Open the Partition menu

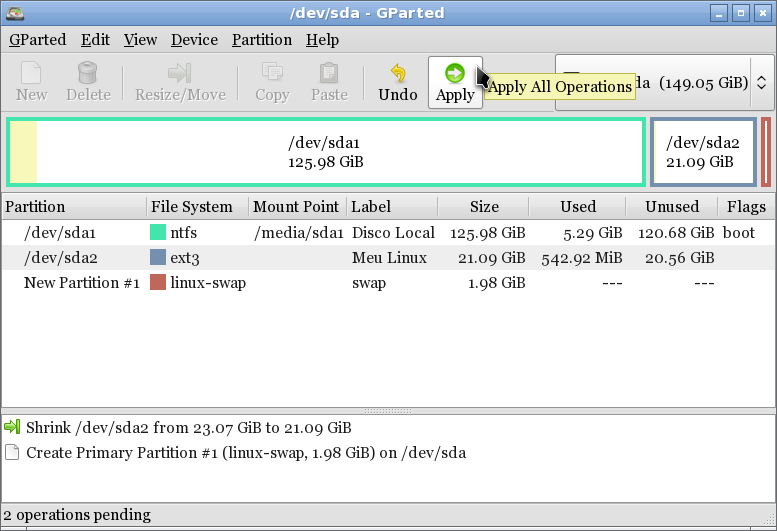(261, 40)
